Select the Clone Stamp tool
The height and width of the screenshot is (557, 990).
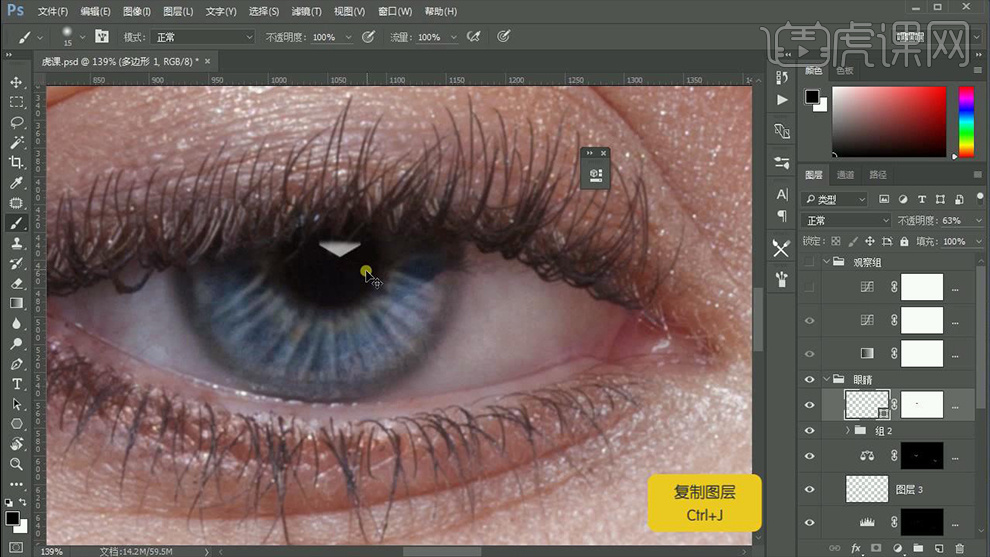coord(16,243)
